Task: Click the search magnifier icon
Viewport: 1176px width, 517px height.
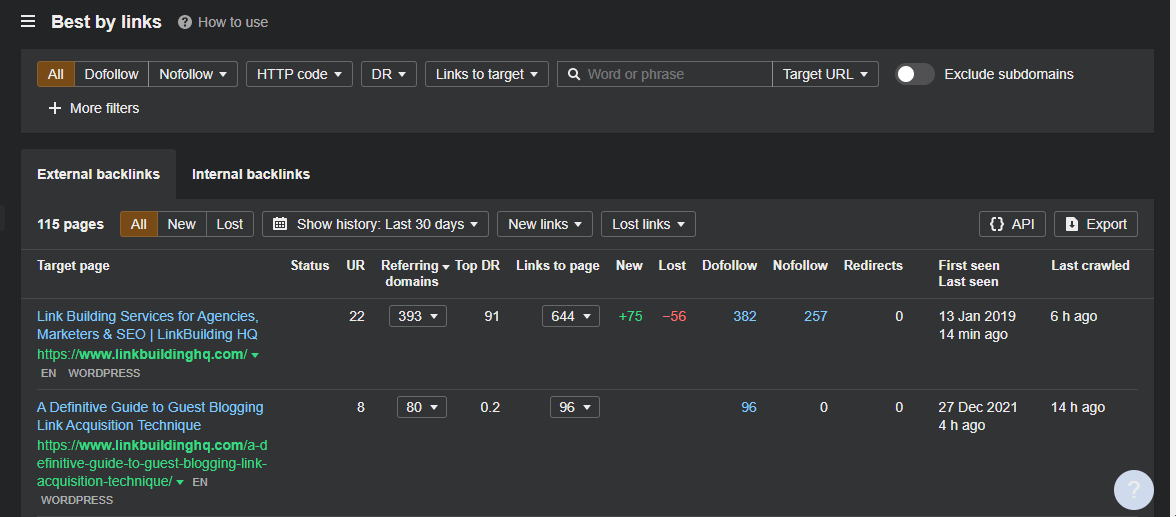Action: (x=574, y=74)
